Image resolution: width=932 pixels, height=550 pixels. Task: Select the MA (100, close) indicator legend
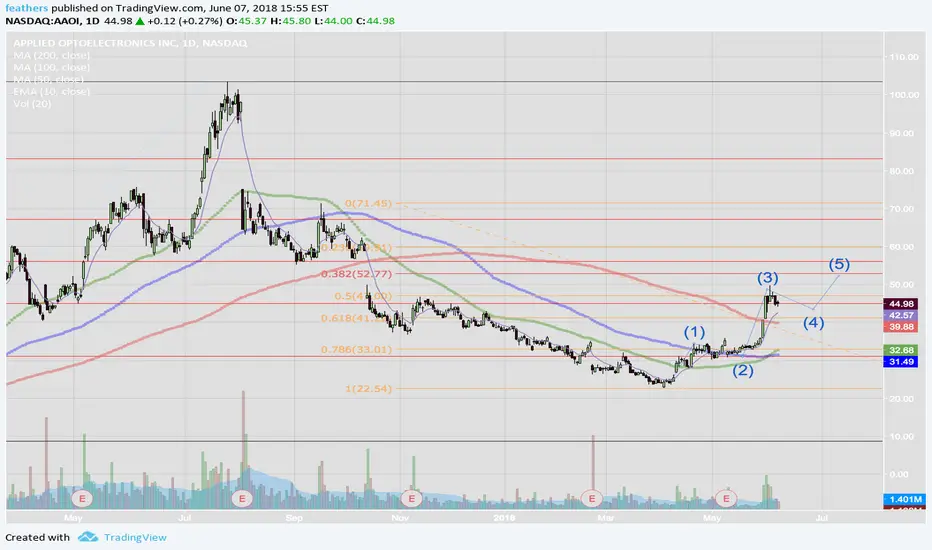52,67
